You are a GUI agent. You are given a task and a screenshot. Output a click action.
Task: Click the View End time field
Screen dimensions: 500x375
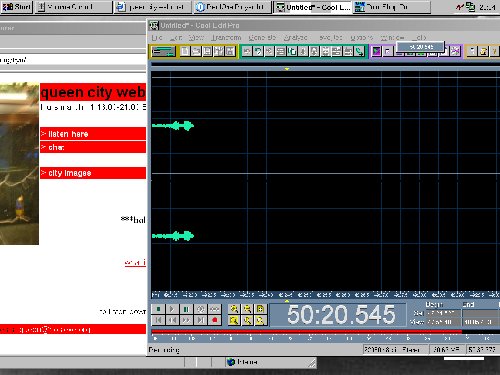click(479, 322)
